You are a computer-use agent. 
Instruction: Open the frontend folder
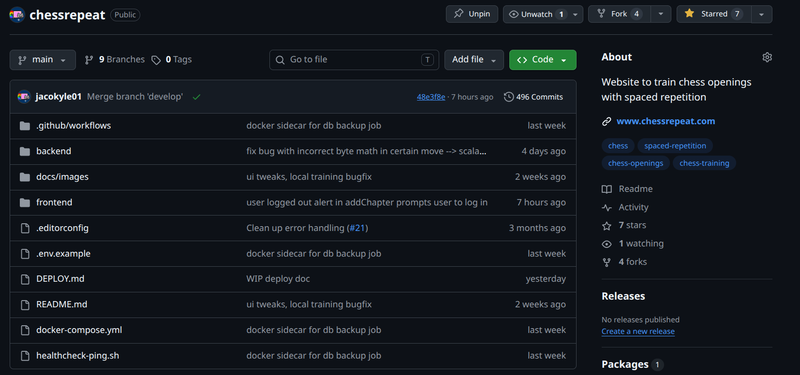coord(54,203)
